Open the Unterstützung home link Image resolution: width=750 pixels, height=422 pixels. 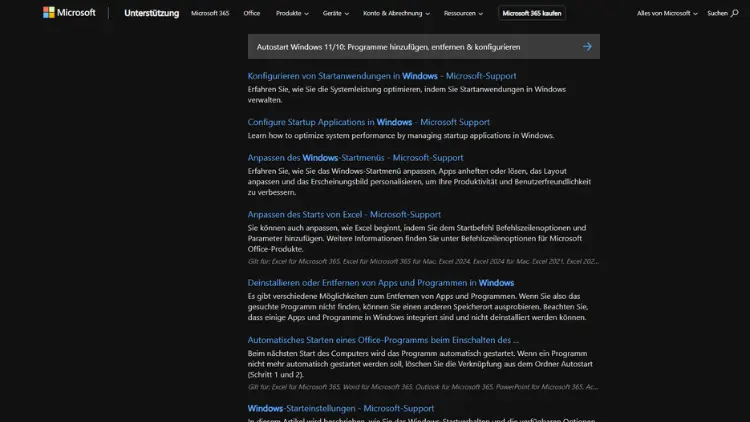tap(152, 13)
